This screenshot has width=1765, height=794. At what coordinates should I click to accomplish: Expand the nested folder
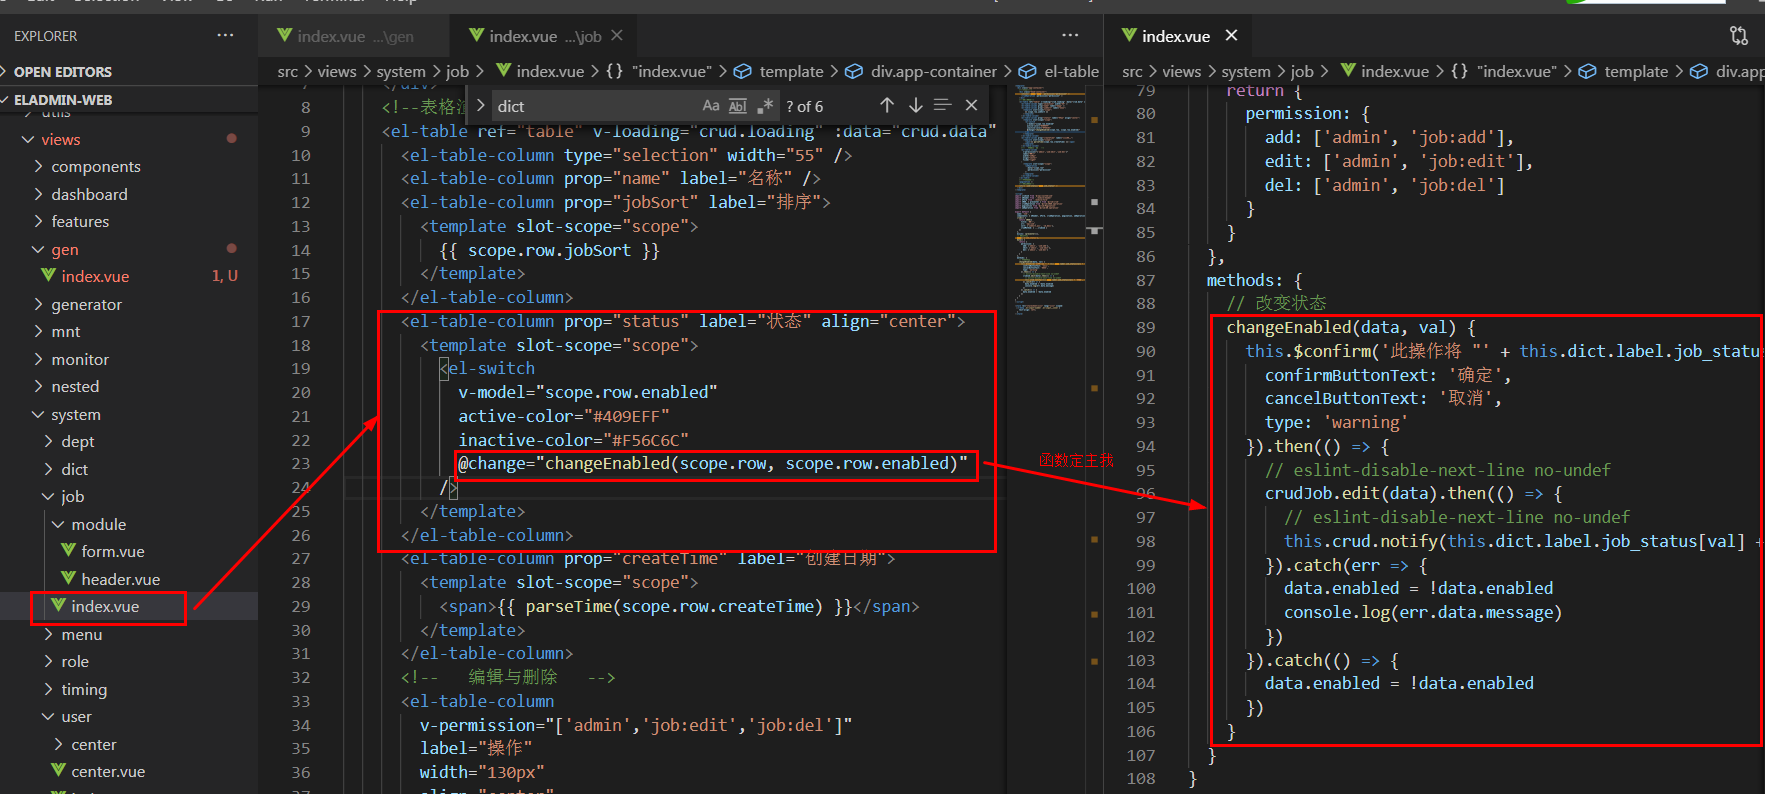(129, 386)
